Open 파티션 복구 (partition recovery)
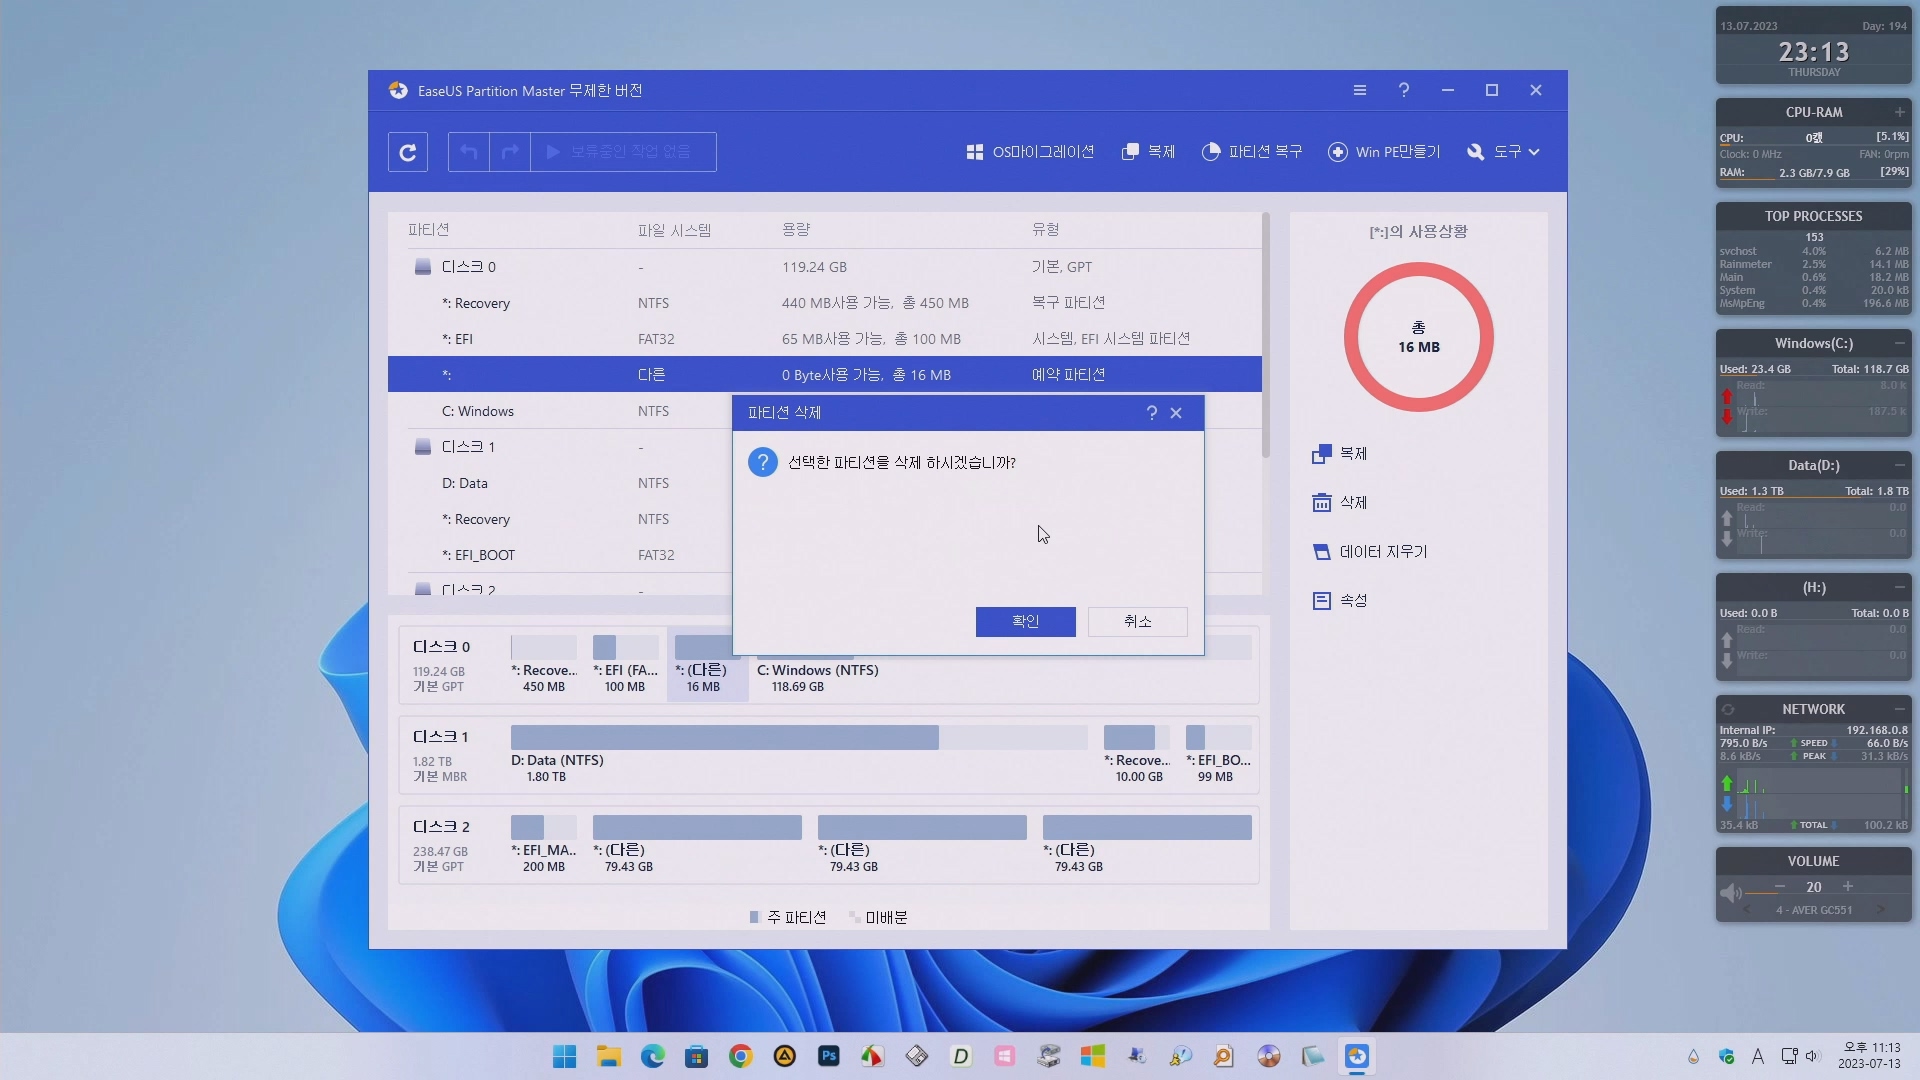1920x1080 pixels. (1252, 152)
